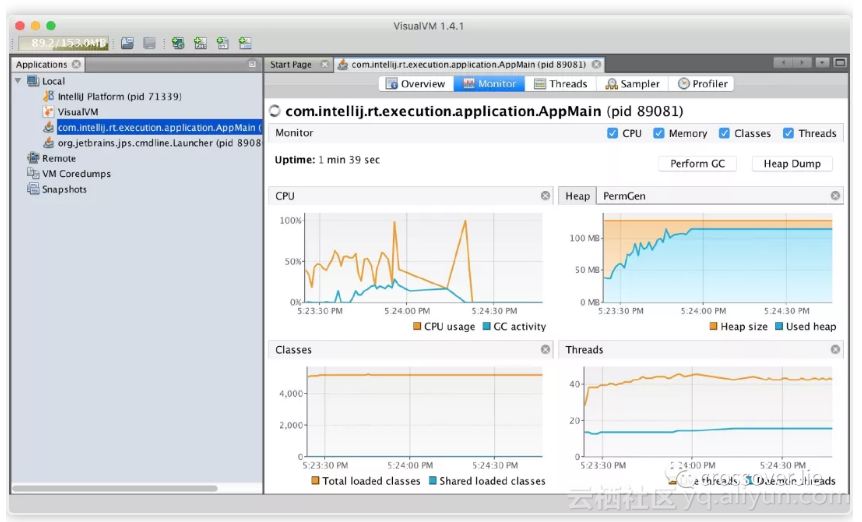Uncheck the CPU checkbox
Viewport: 862px width, 522px height.
[x=612, y=133]
